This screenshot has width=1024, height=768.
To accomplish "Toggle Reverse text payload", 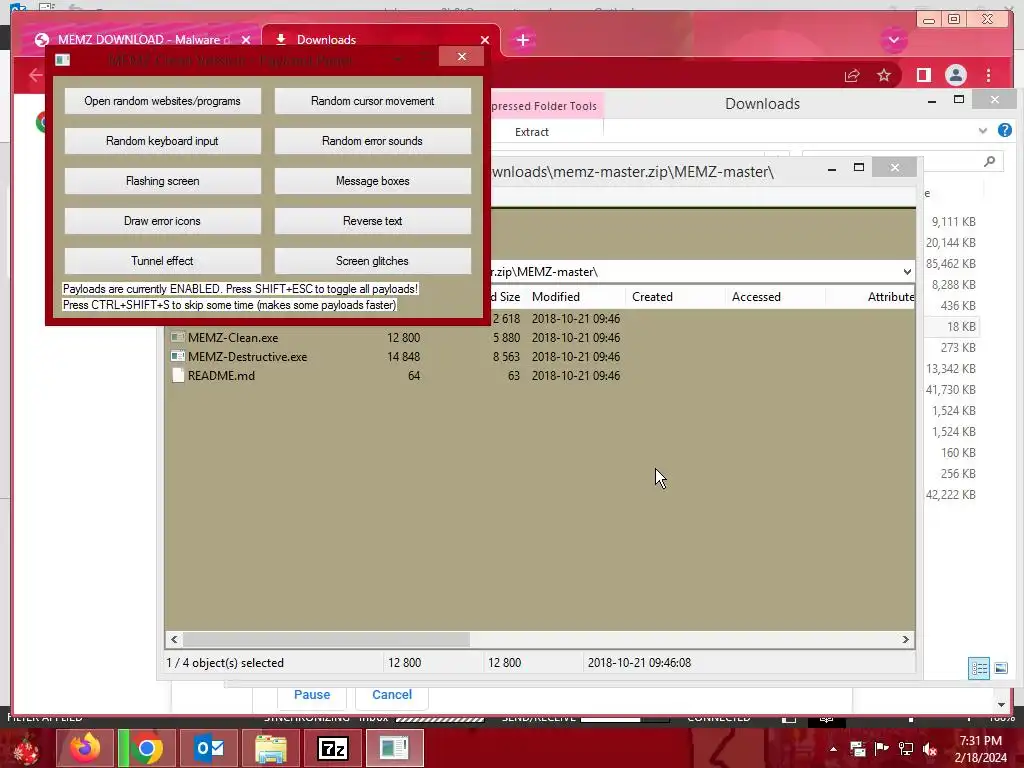I will point(372,221).
